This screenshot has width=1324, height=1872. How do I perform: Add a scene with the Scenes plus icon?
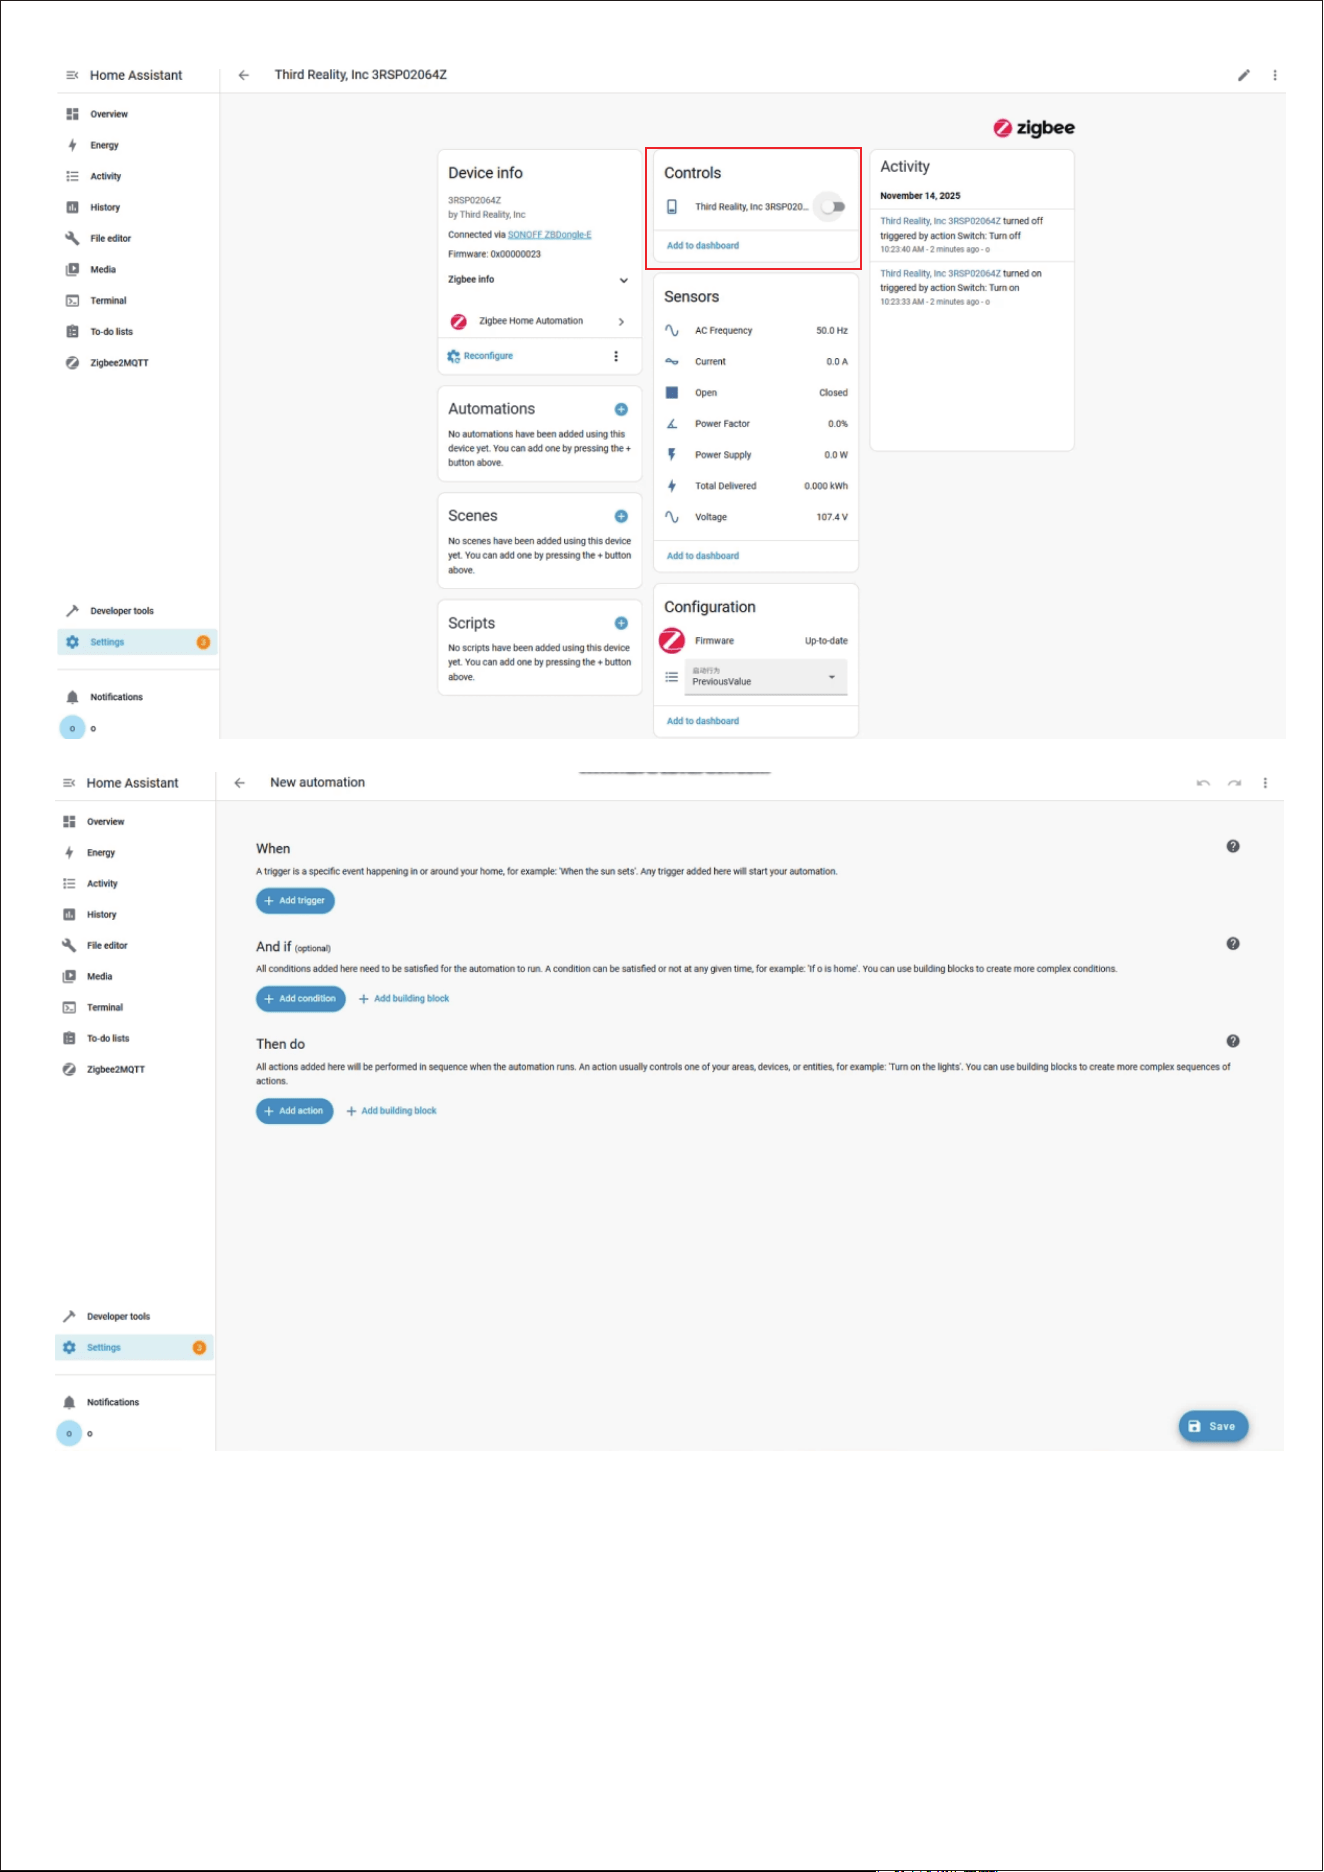(621, 516)
